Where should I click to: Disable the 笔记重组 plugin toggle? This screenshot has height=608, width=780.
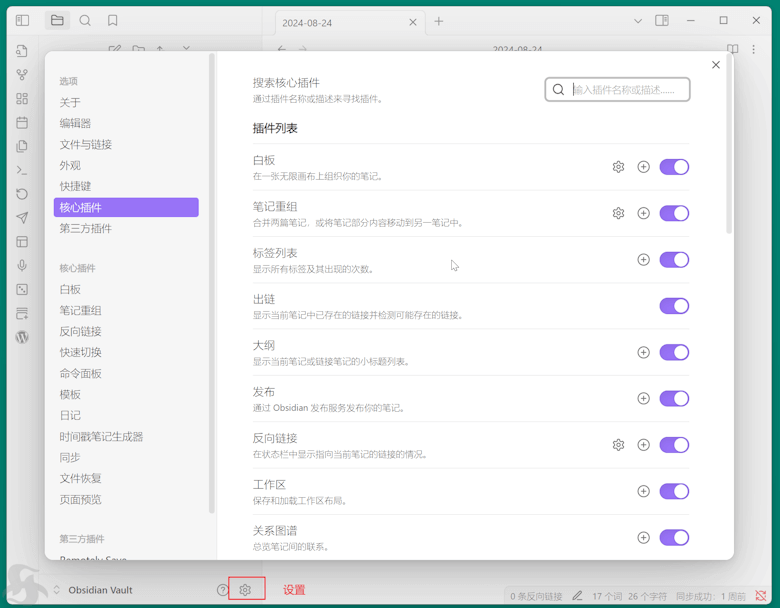[674, 213]
